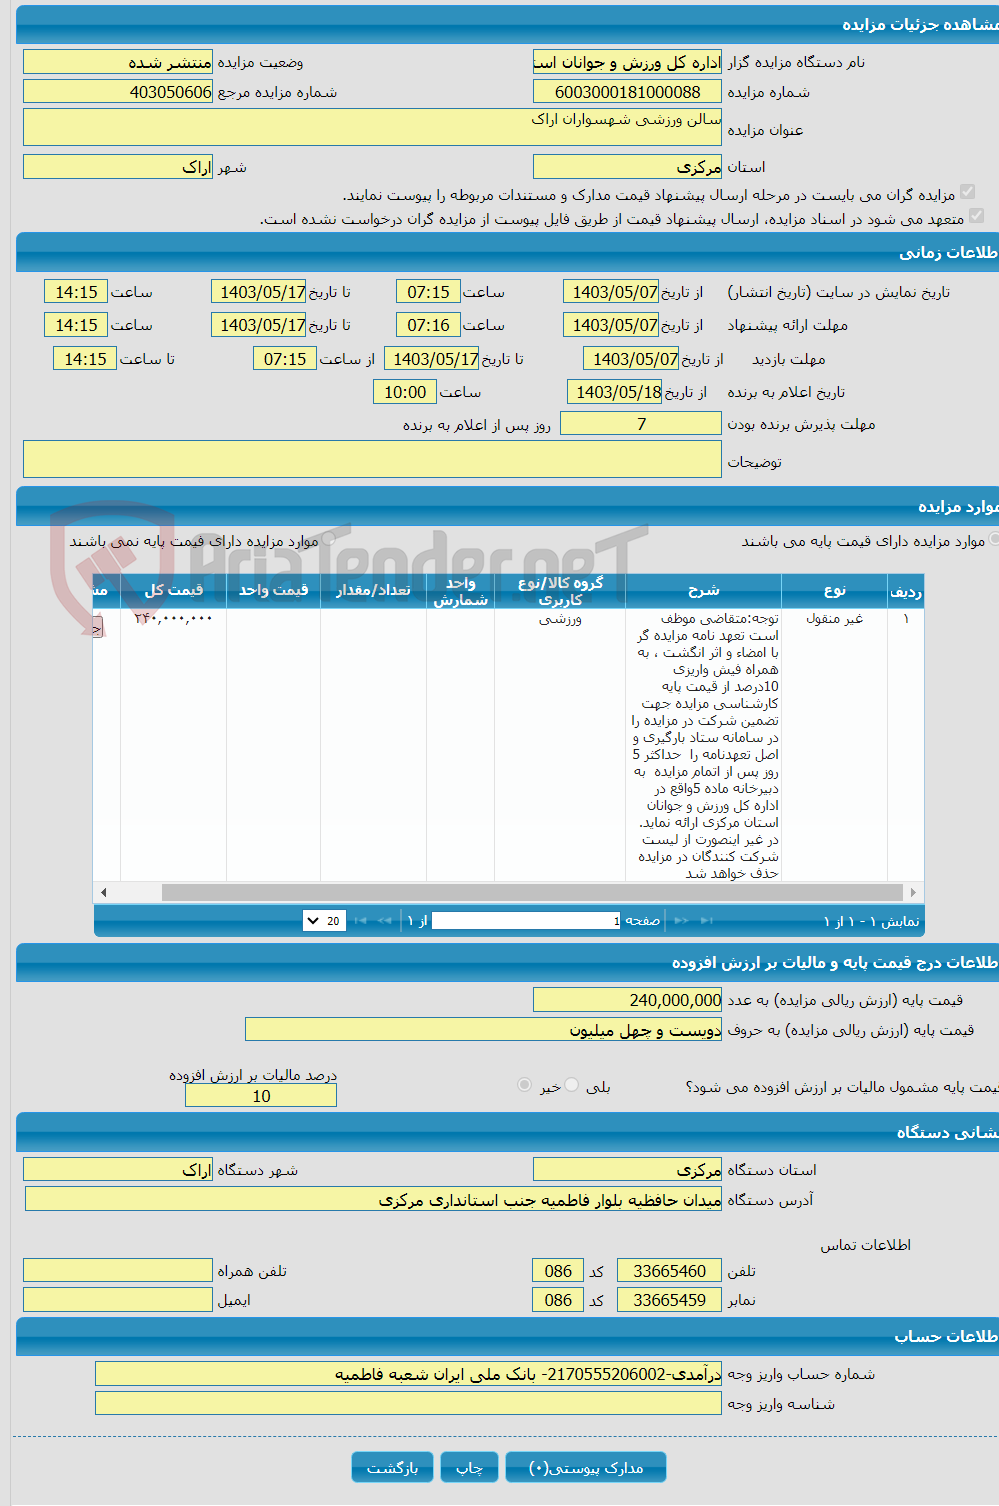Viewport: 999px width, 1506px height.
Task: Click قیمت پایه به حروف field
Action: (483, 1030)
